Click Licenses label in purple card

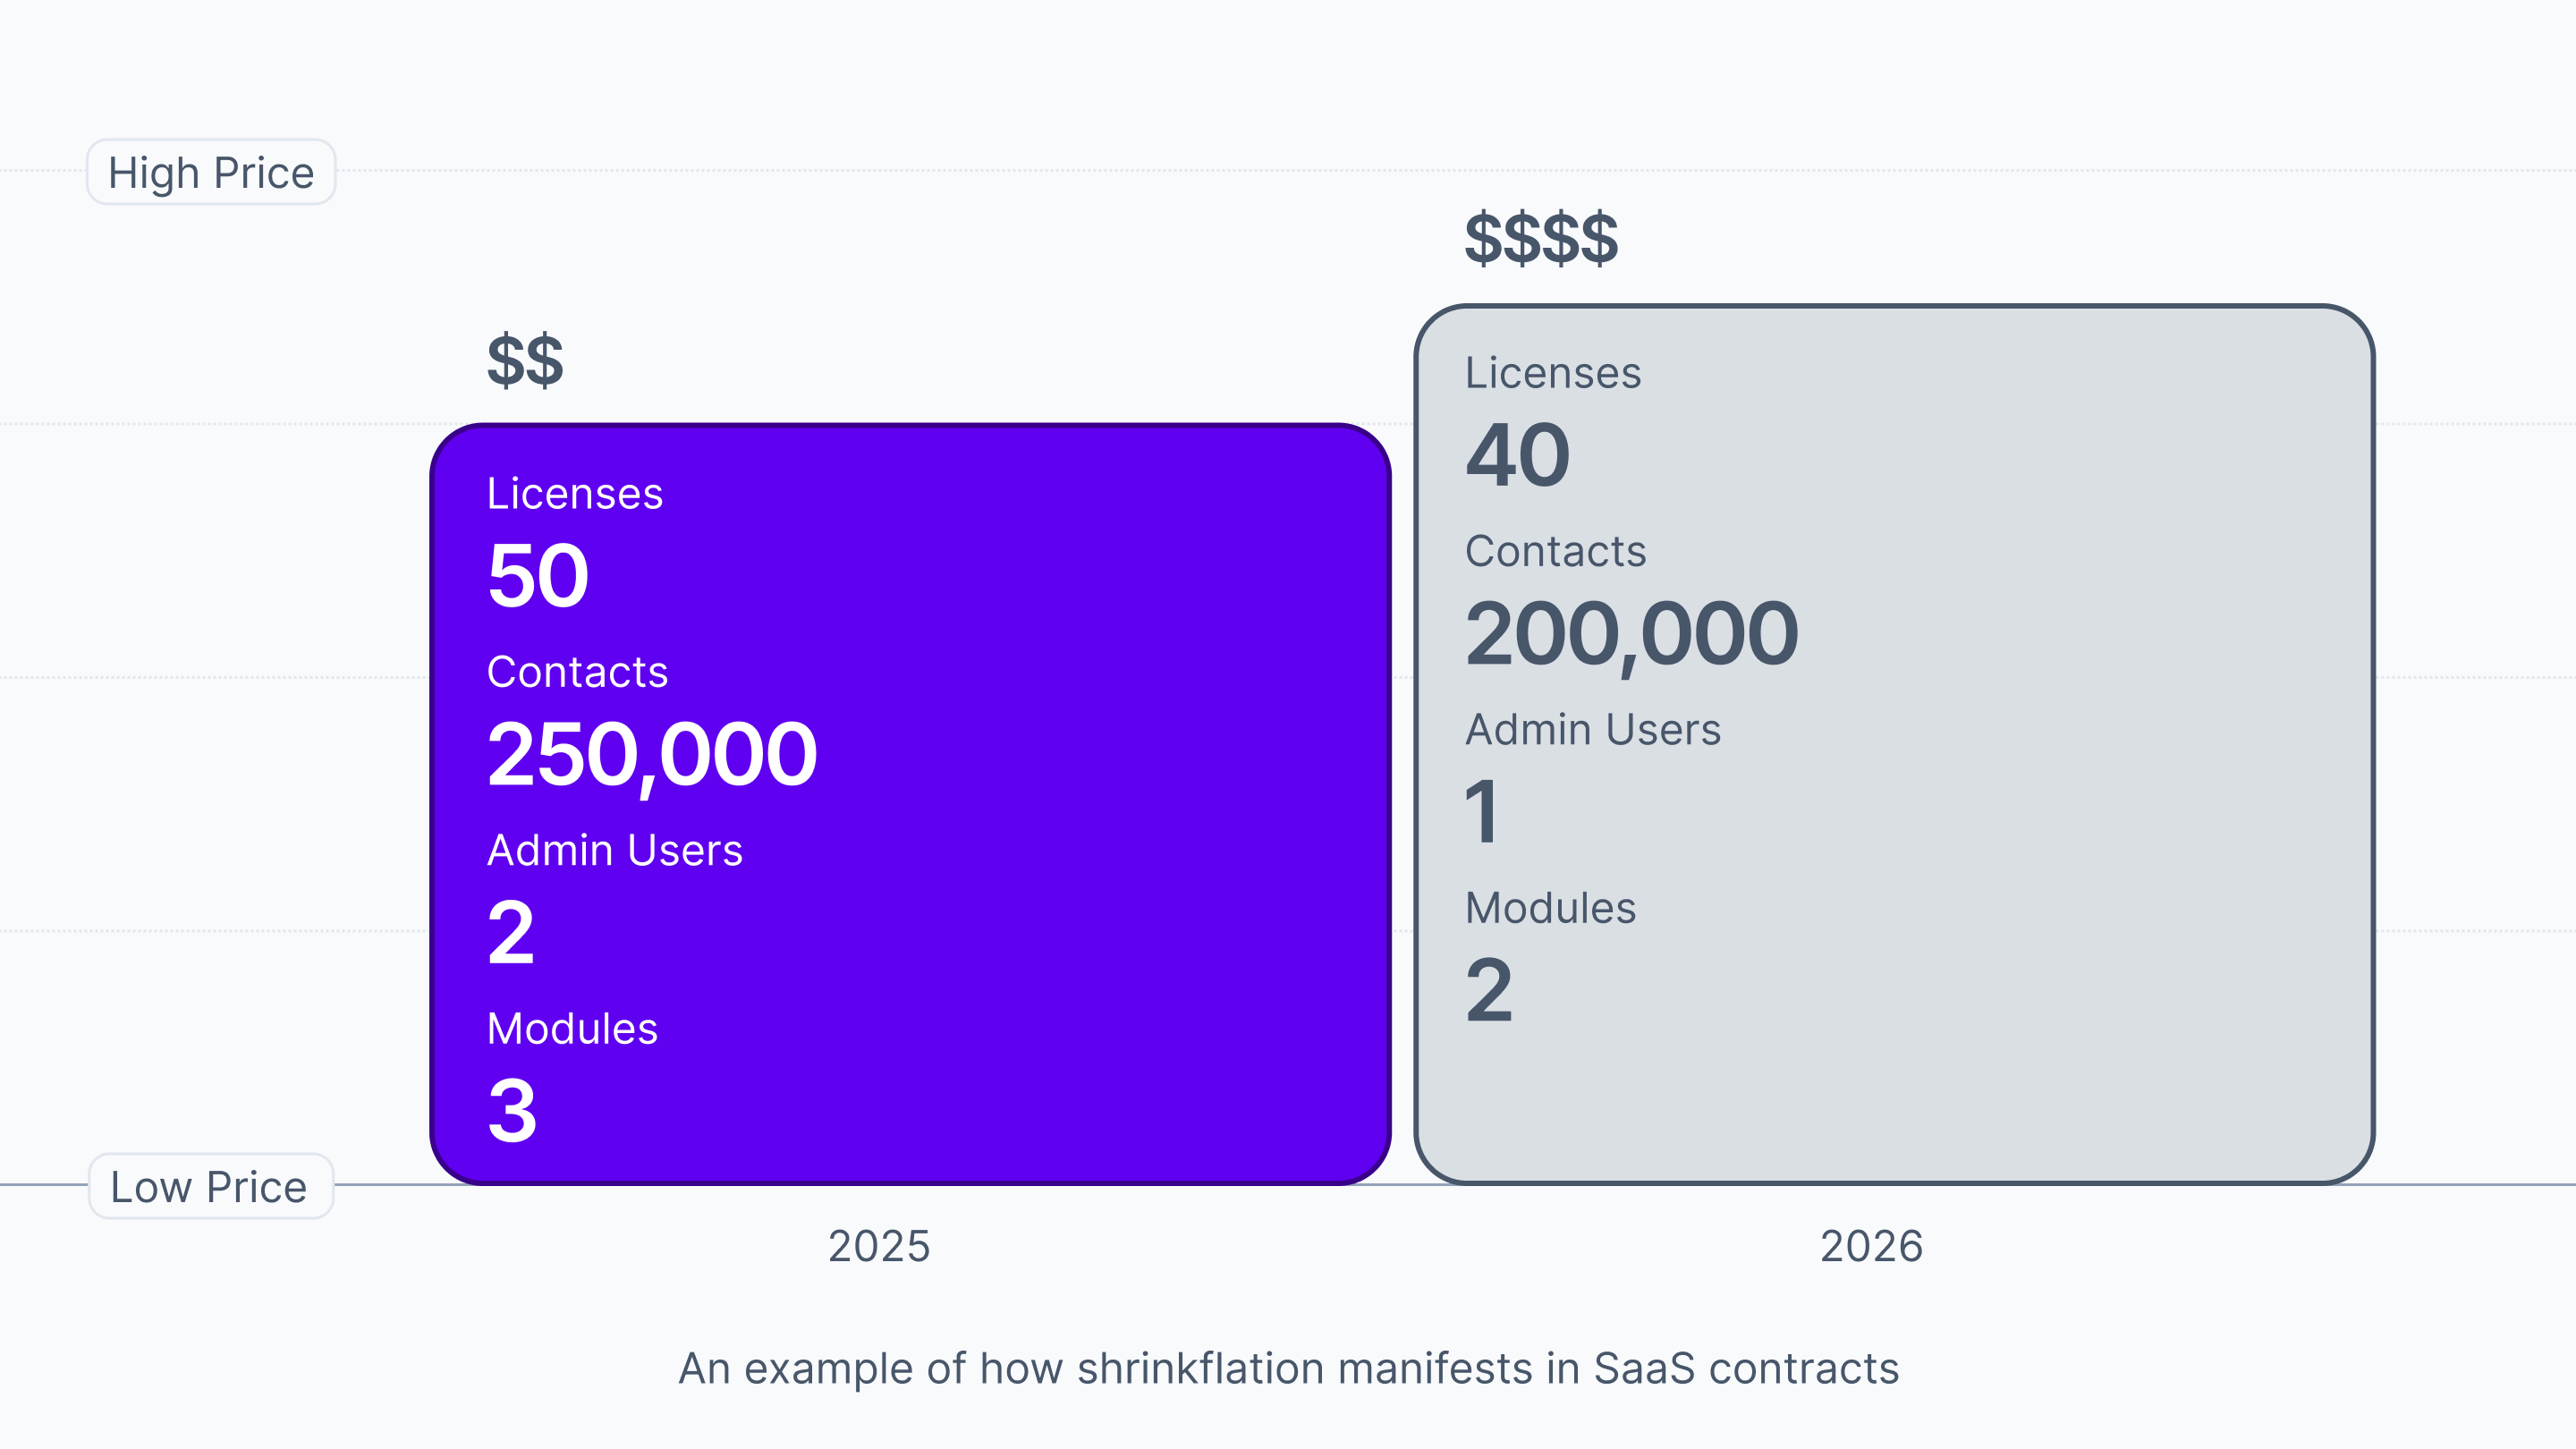575,493
